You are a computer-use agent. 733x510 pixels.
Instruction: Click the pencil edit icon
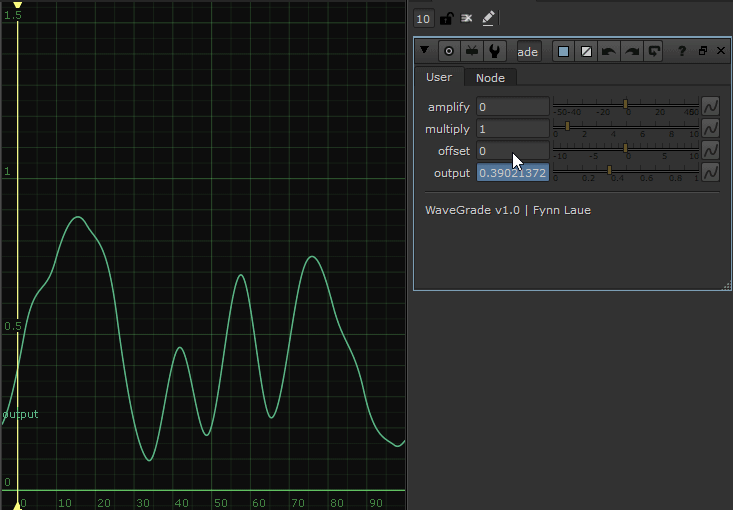pyautogui.click(x=488, y=18)
